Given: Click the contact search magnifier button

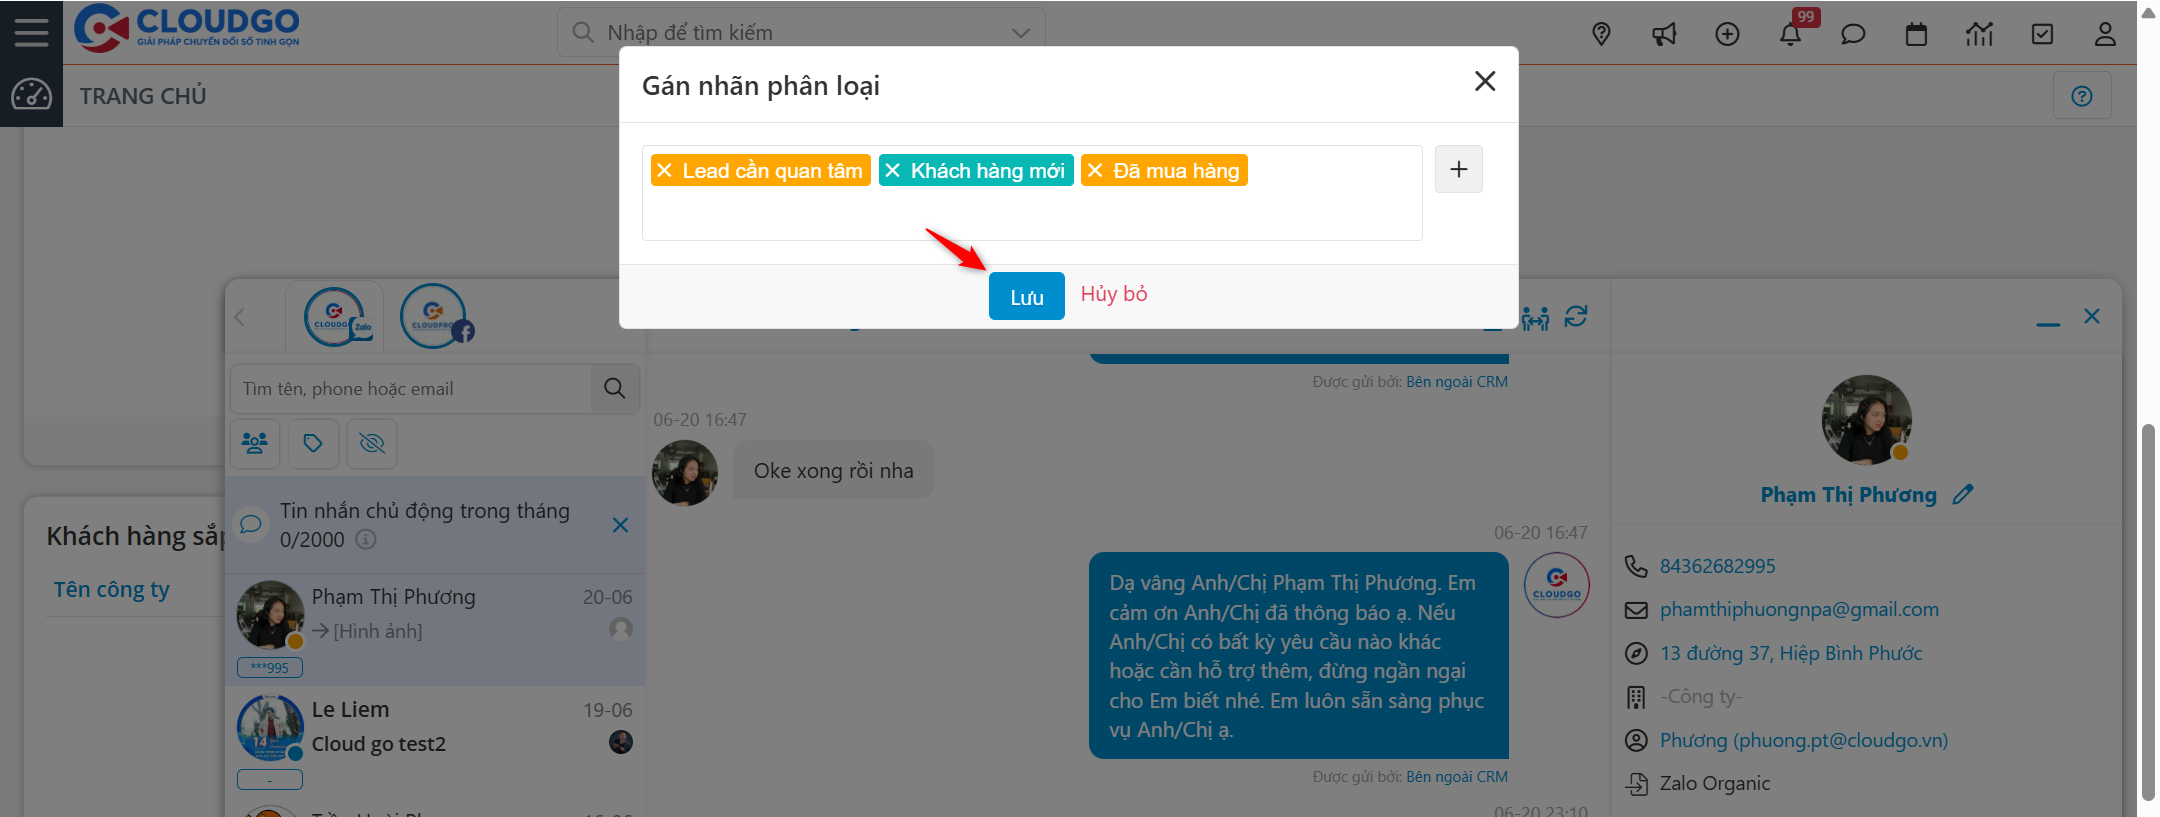Looking at the screenshot, I should (615, 388).
